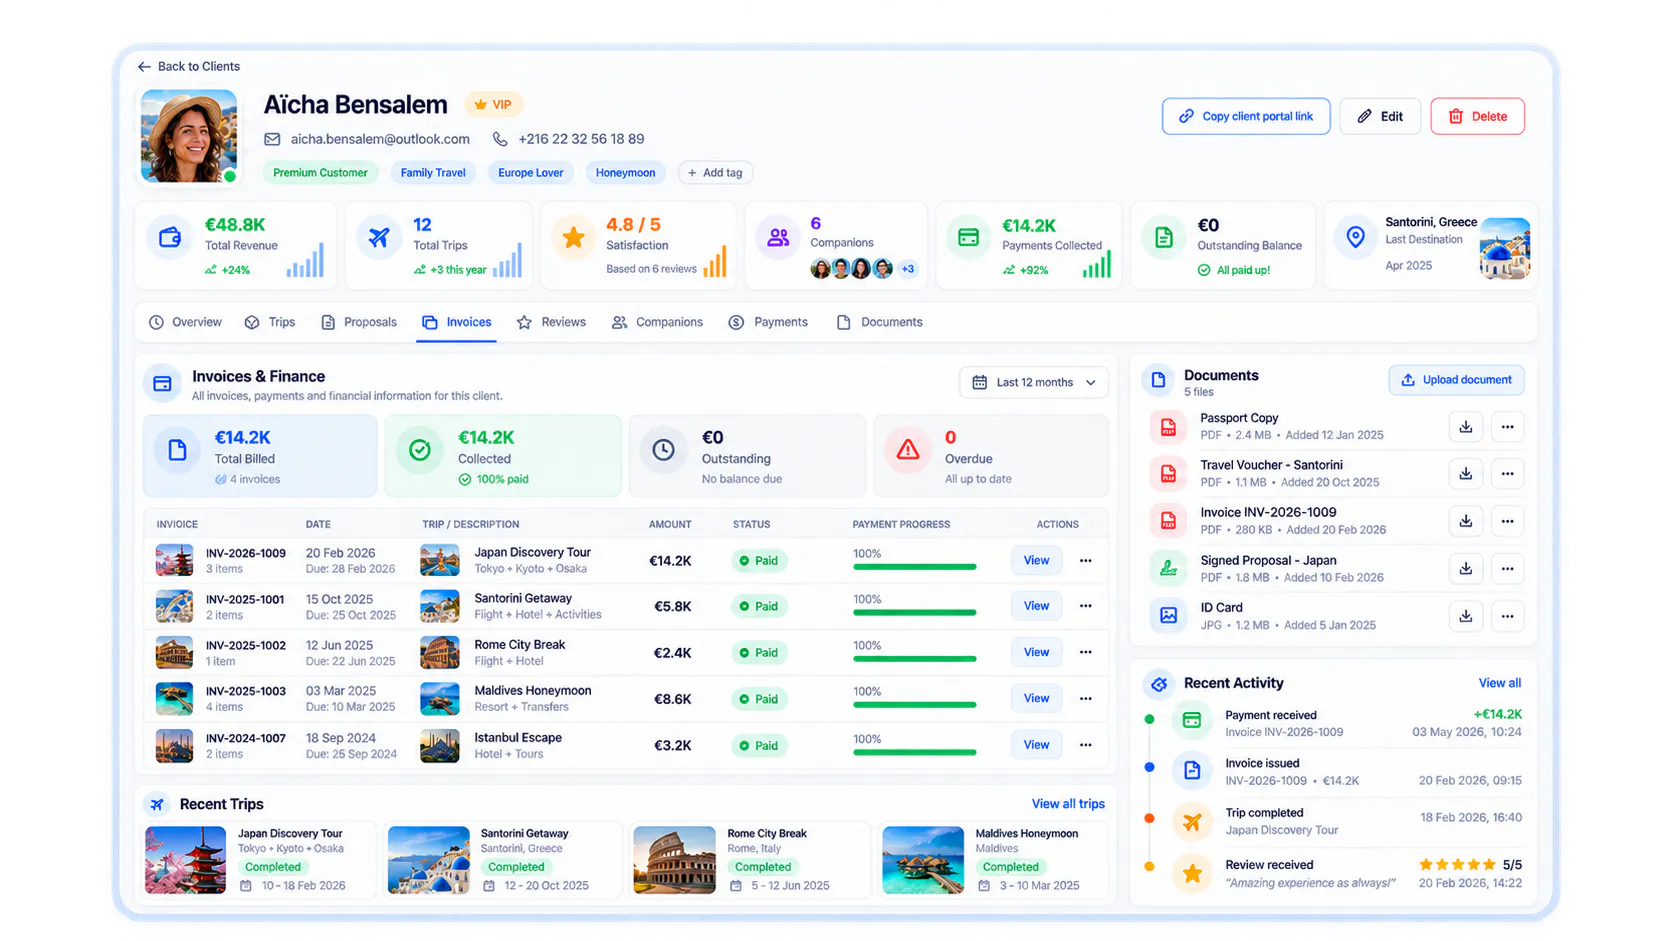Download the Signed Proposal - Japan file
Image resolution: width=1672 pixels, height=941 pixels.
[x=1465, y=569]
